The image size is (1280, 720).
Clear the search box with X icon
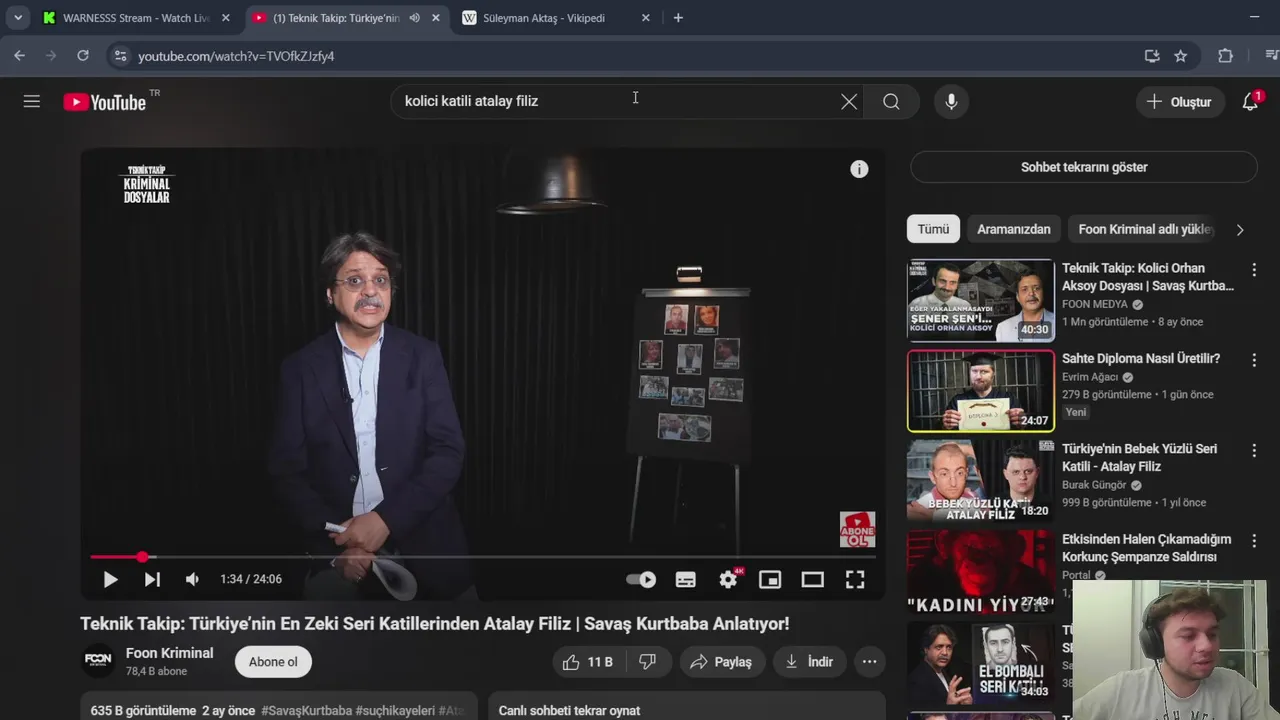[x=849, y=101]
